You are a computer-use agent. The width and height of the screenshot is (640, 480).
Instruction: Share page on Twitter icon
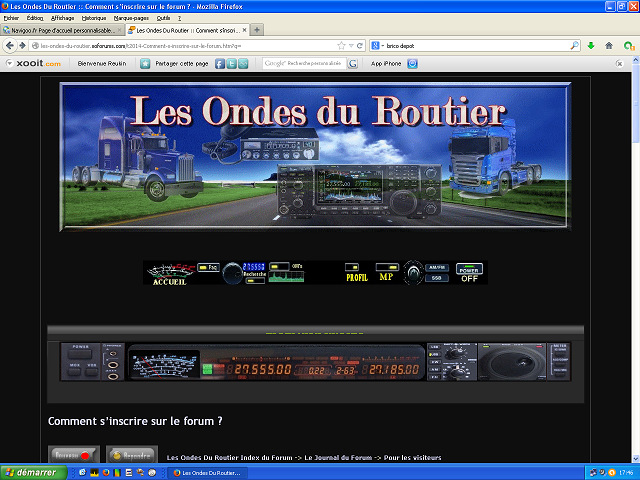pyautogui.click(x=231, y=64)
